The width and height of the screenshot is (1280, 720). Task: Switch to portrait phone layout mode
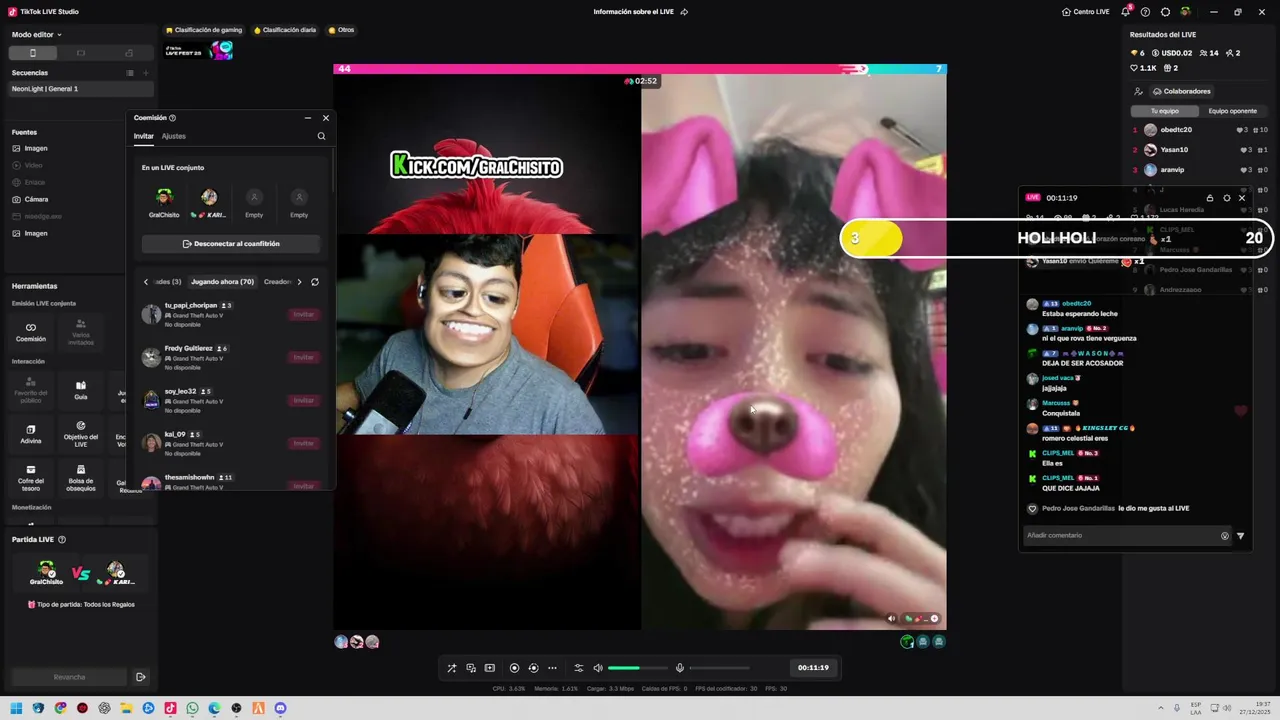click(32, 53)
